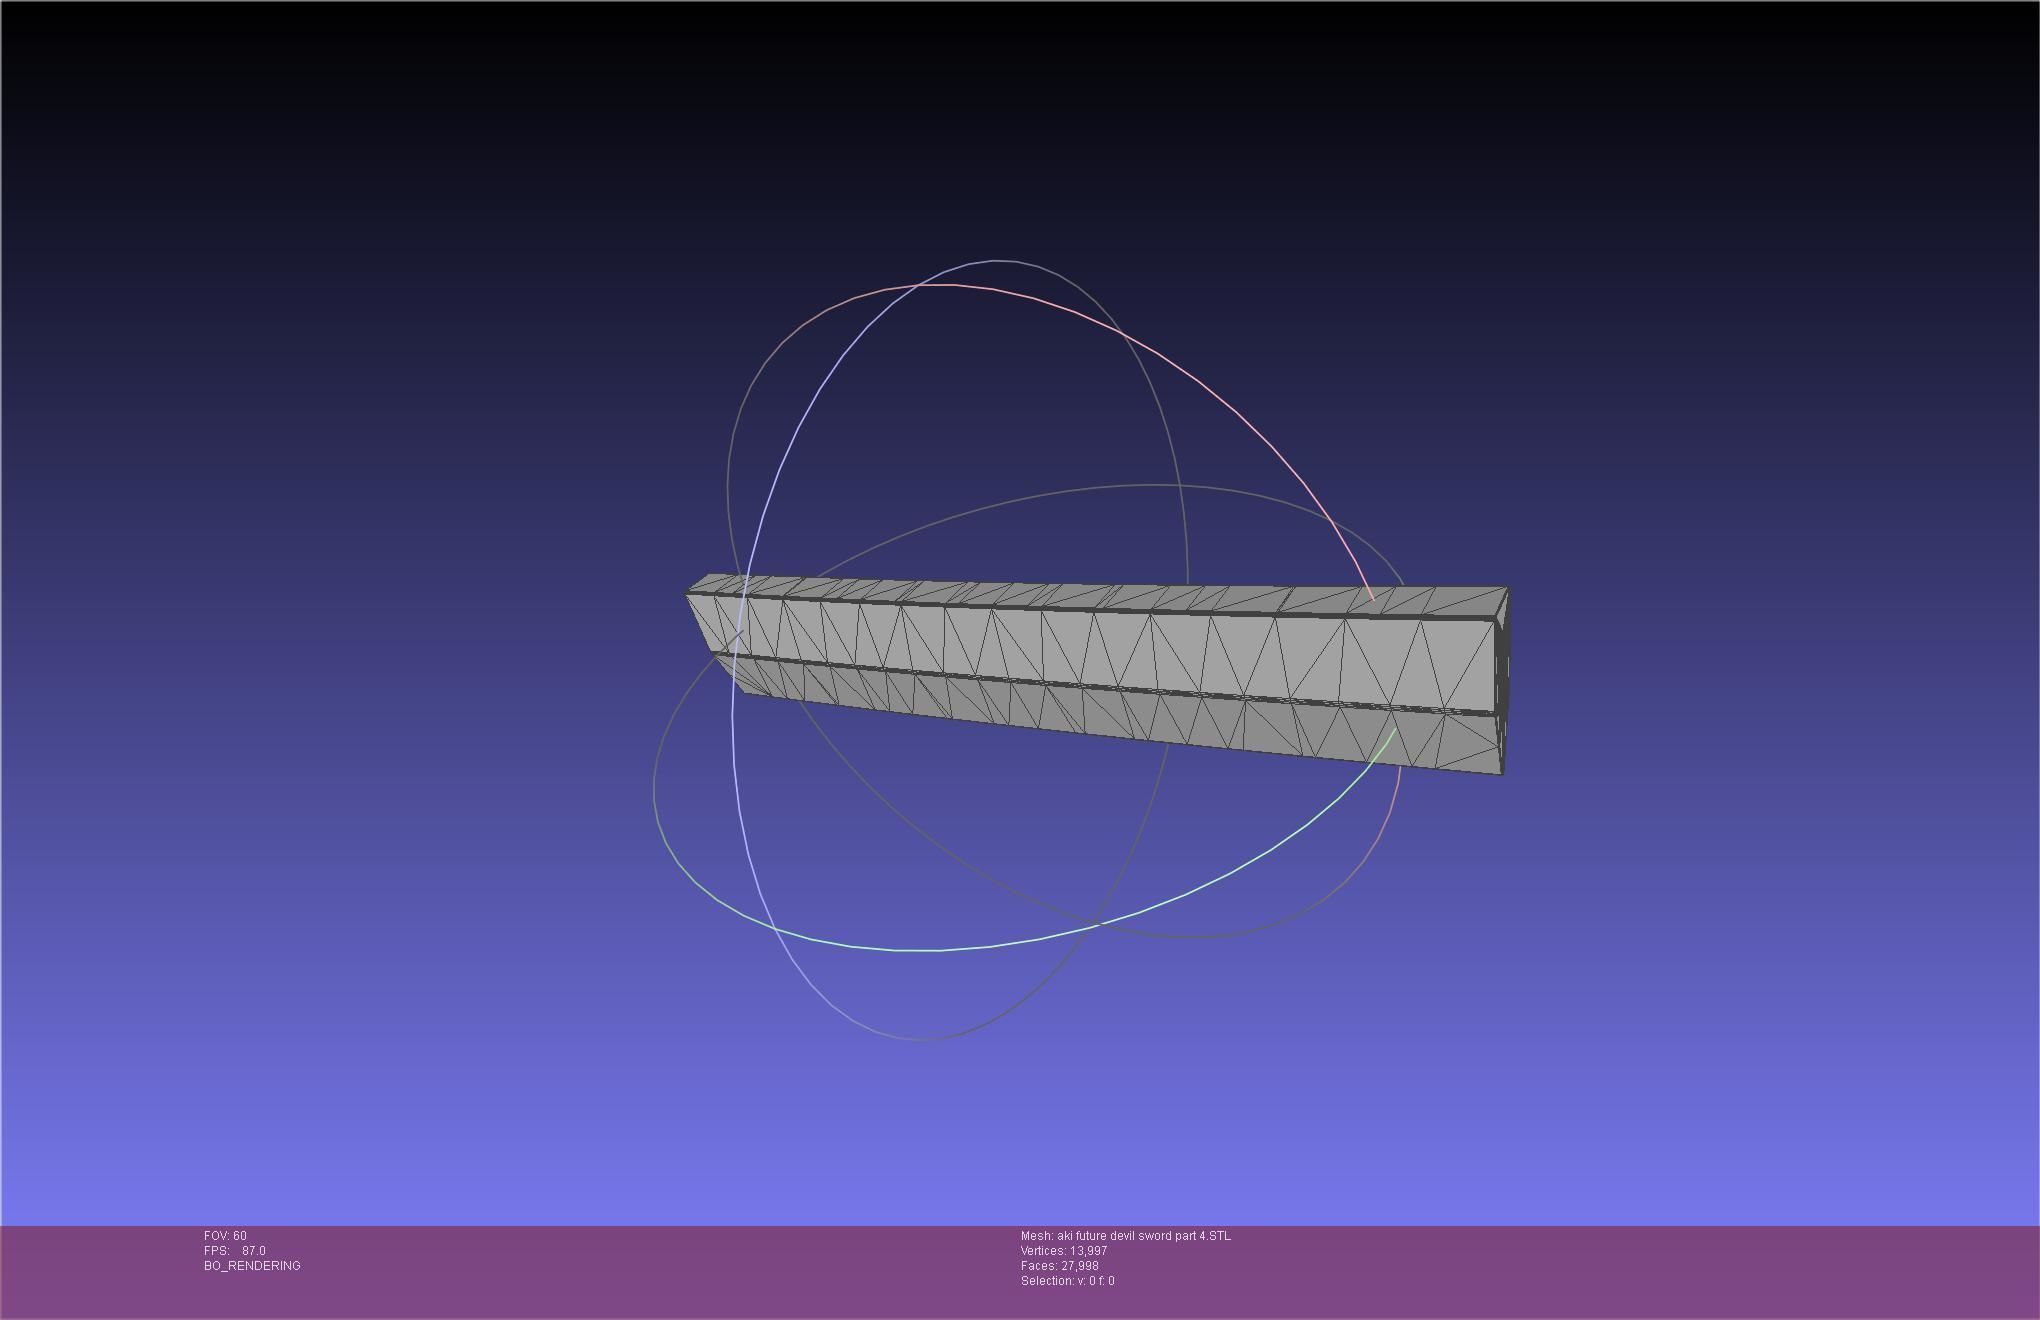Click the Selection: v: 0 f: 0 text
Viewport: 2040px width, 1320px height.
[x=1068, y=1281]
